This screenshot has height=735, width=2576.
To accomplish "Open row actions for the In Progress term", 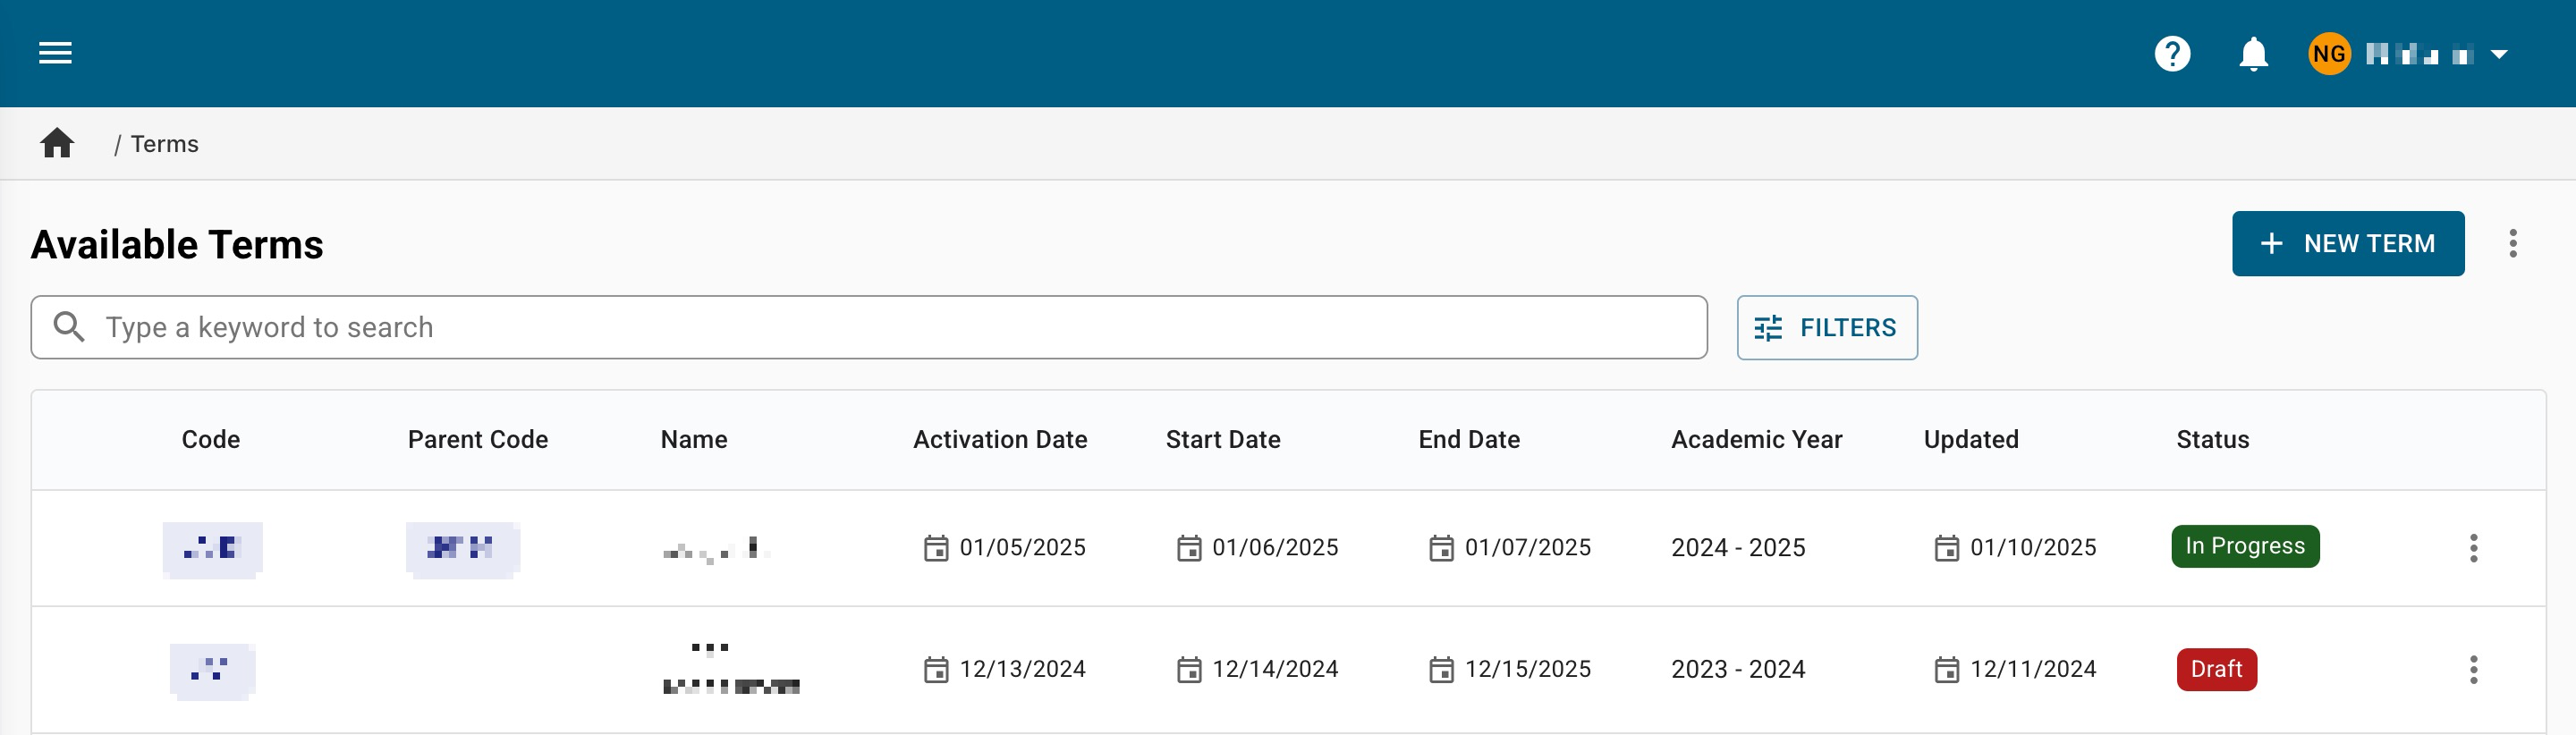I will (2473, 548).
